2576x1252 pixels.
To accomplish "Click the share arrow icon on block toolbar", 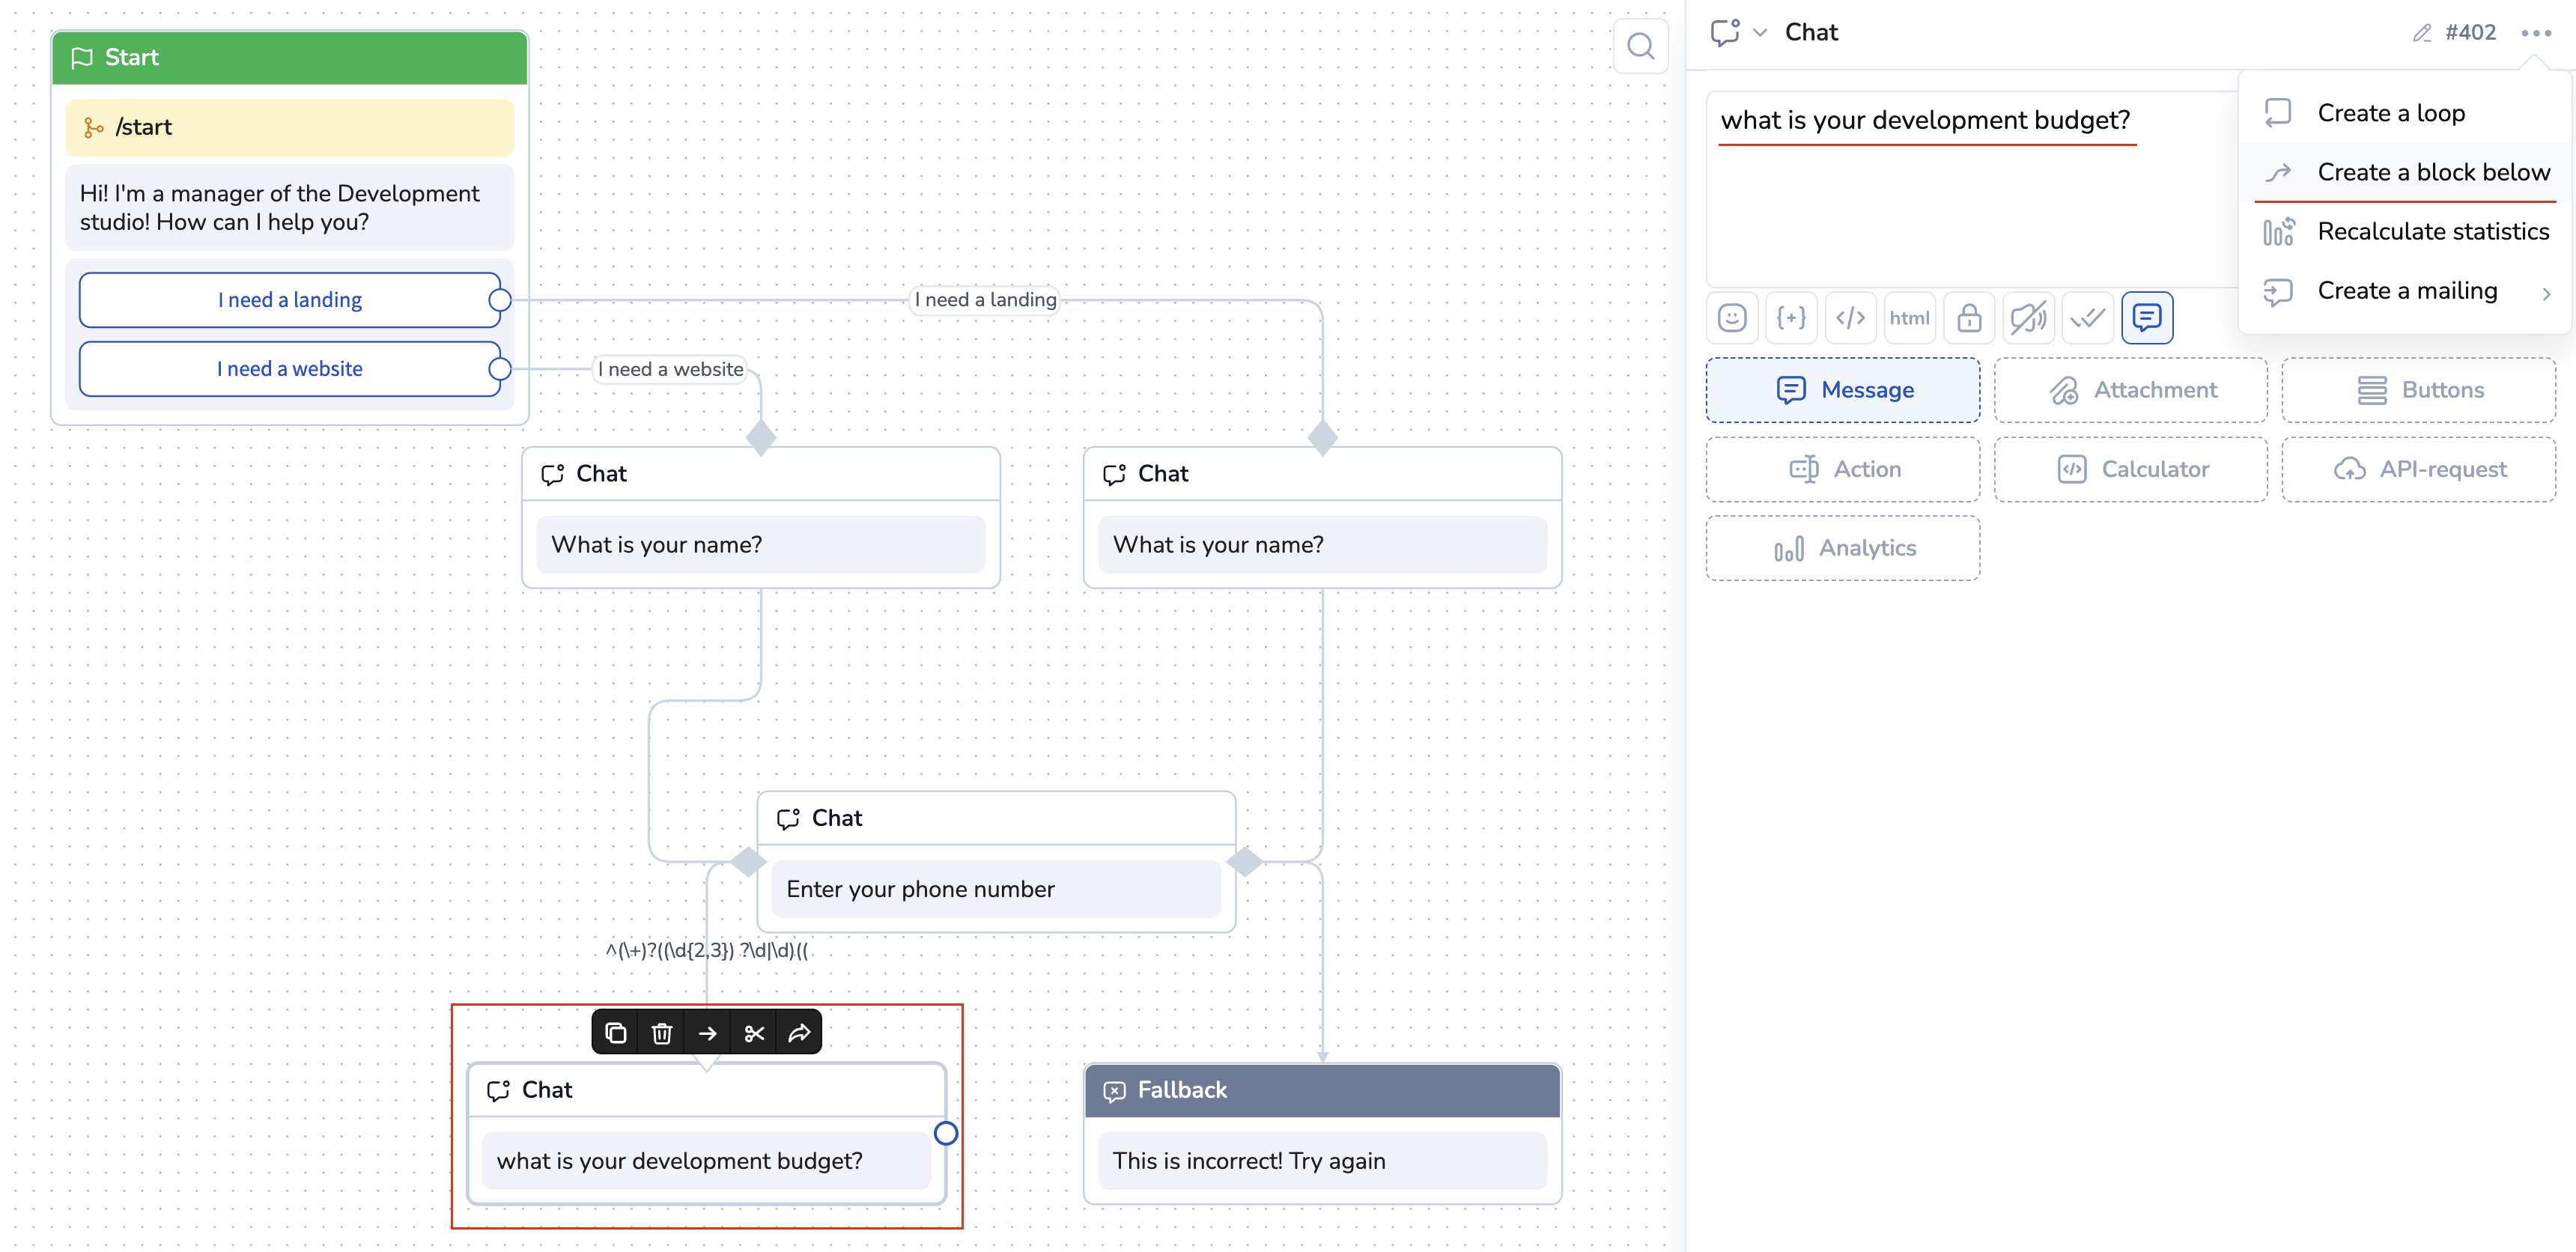I will point(799,1033).
